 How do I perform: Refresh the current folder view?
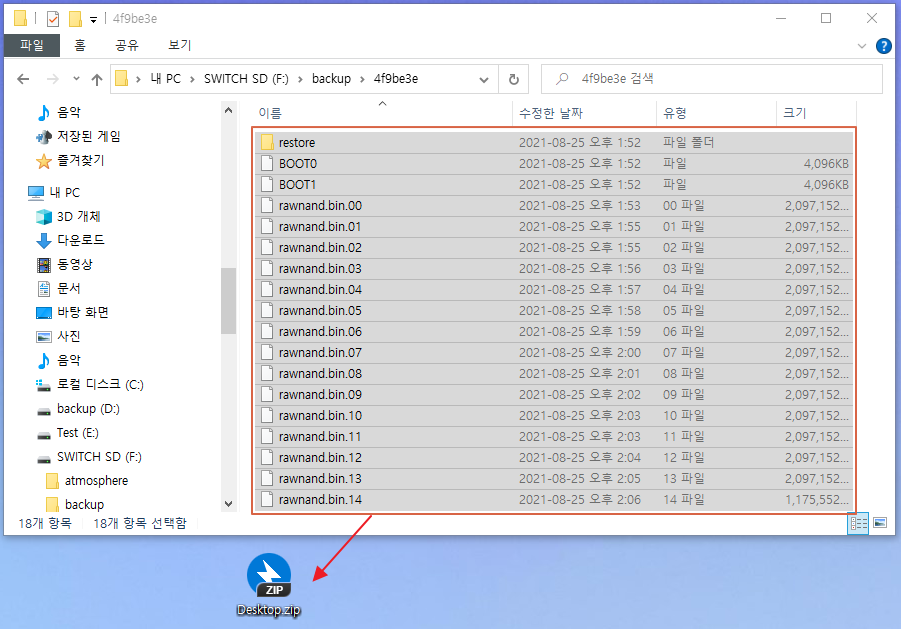click(514, 79)
